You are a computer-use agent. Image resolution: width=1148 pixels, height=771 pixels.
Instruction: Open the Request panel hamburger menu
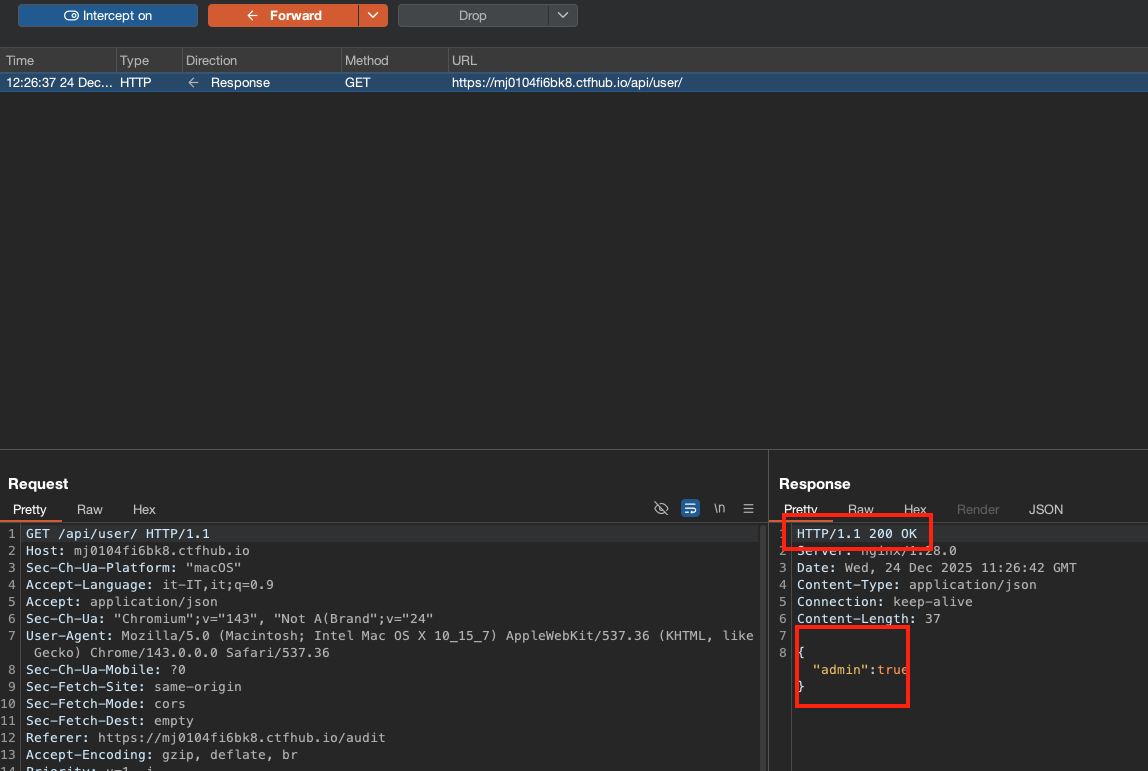click(748, 508)
